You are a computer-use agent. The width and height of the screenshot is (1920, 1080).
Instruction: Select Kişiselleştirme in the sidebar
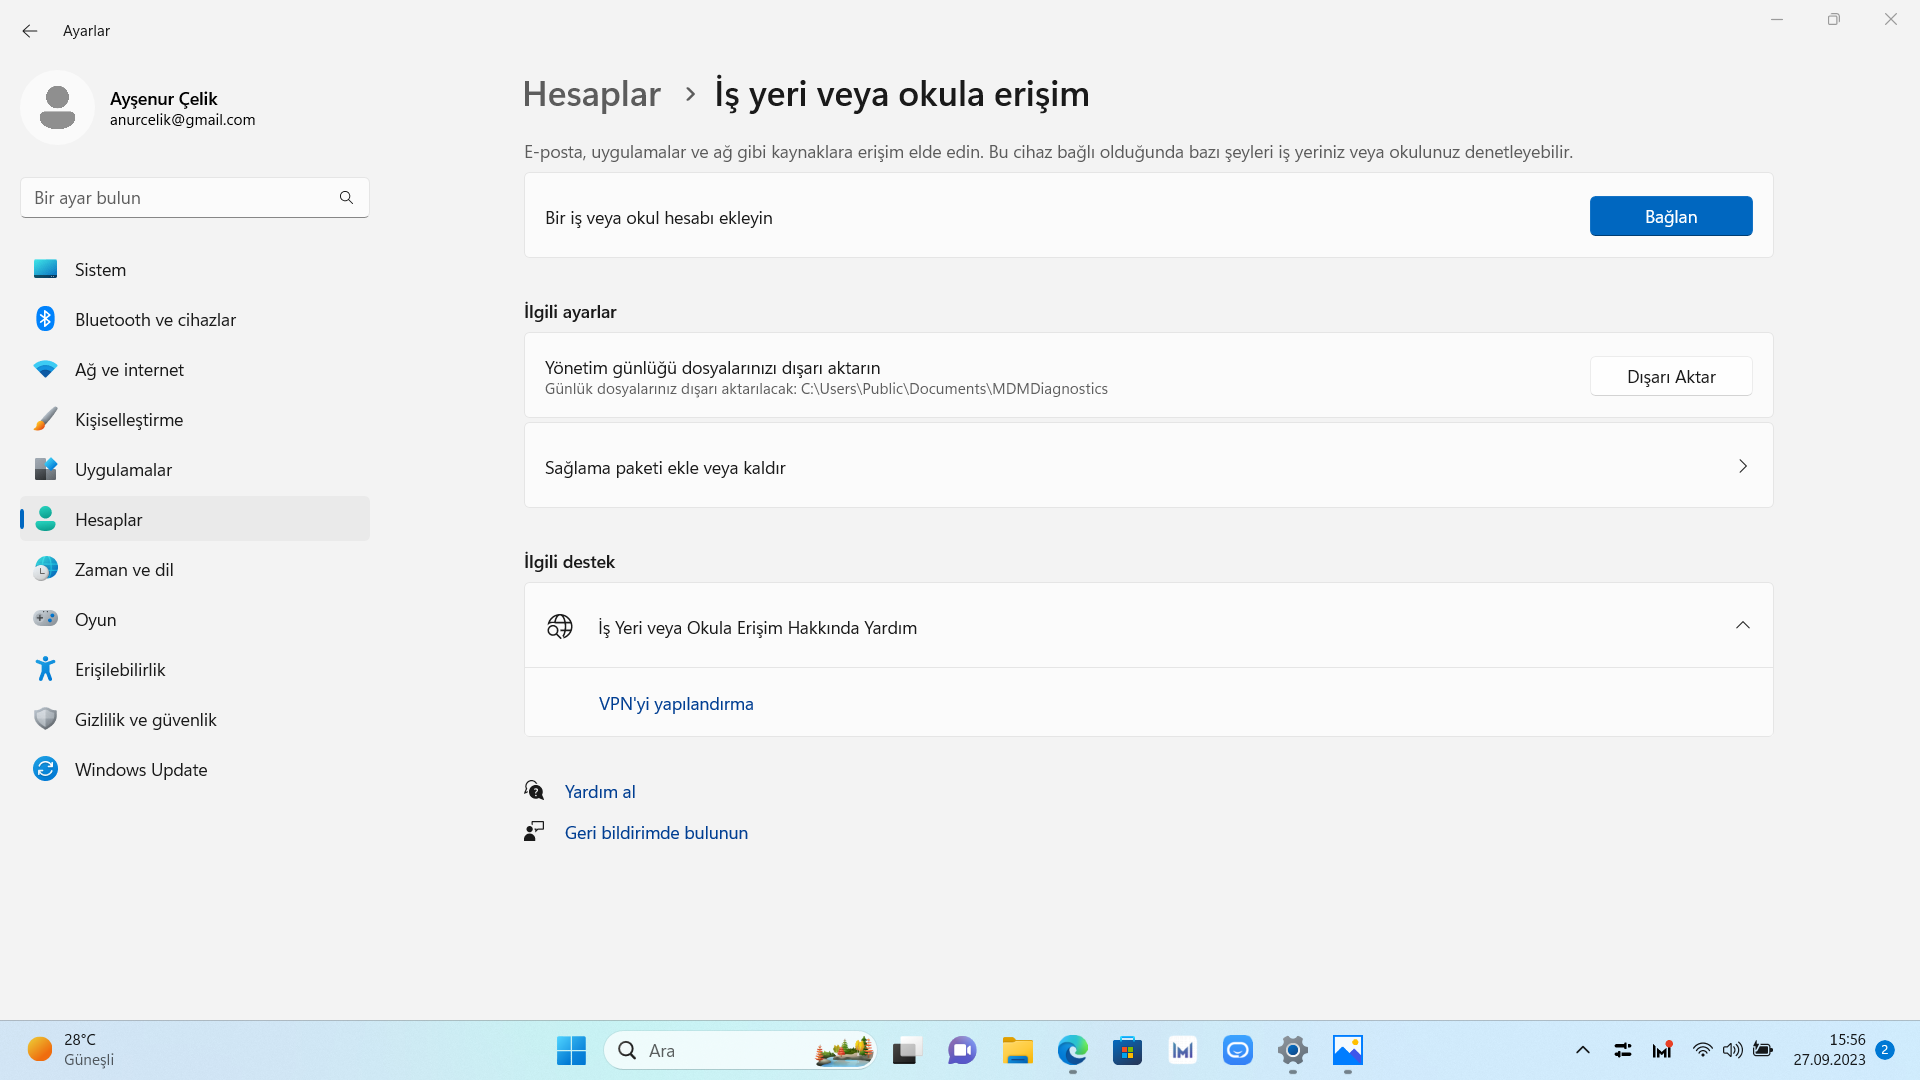pos(129,420)
